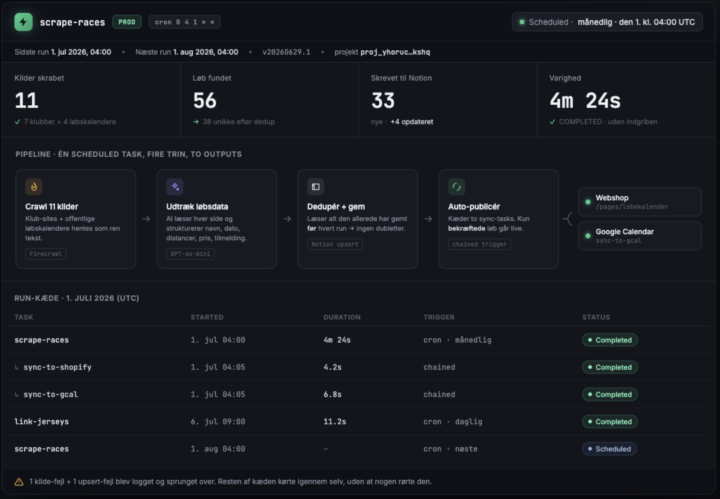Click the version v20260629.1 text
Screen dimensions: 720x499
tap(286, 52)
